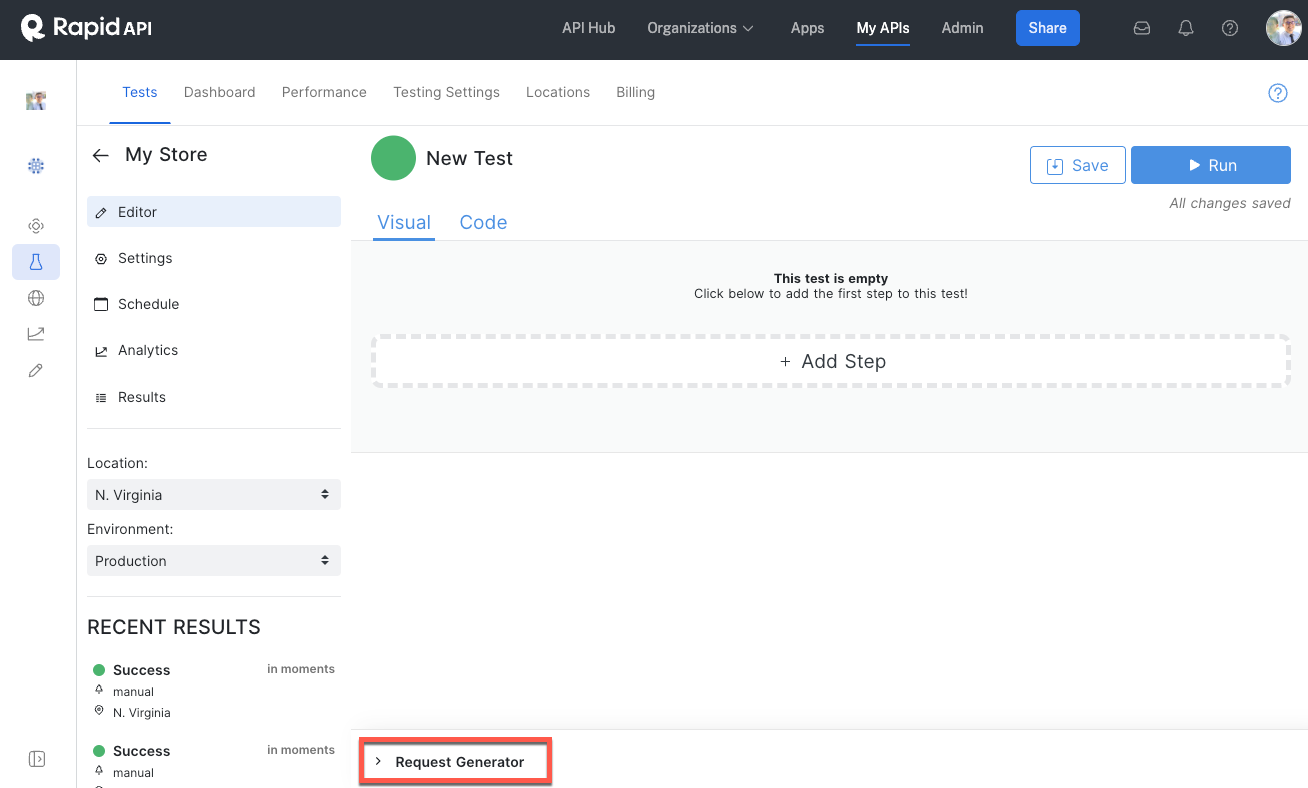The height and width of the screenshot is (788, 1308).
Task: Open the Location dropdown N. Virginia
Action: click(214, 494)
